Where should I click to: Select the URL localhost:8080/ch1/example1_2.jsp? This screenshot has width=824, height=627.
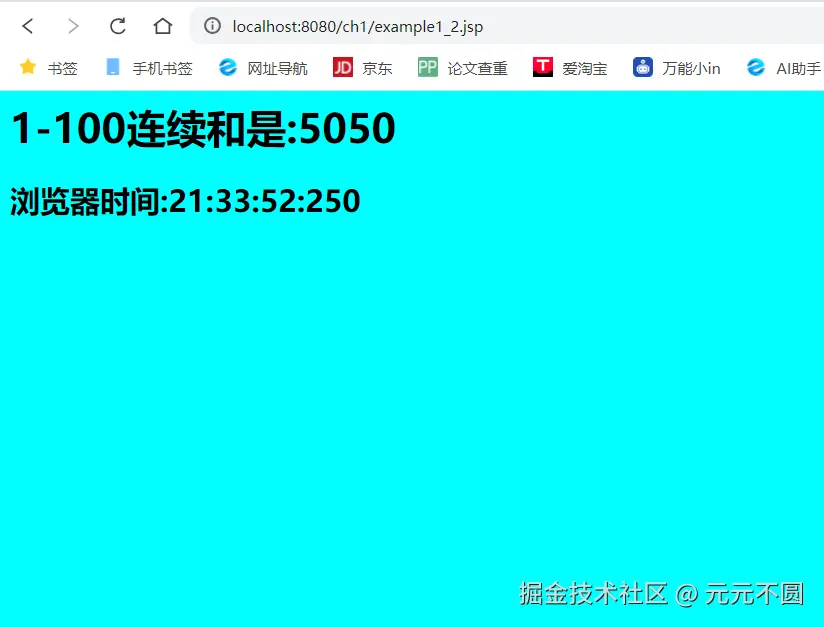click(356, 27)
